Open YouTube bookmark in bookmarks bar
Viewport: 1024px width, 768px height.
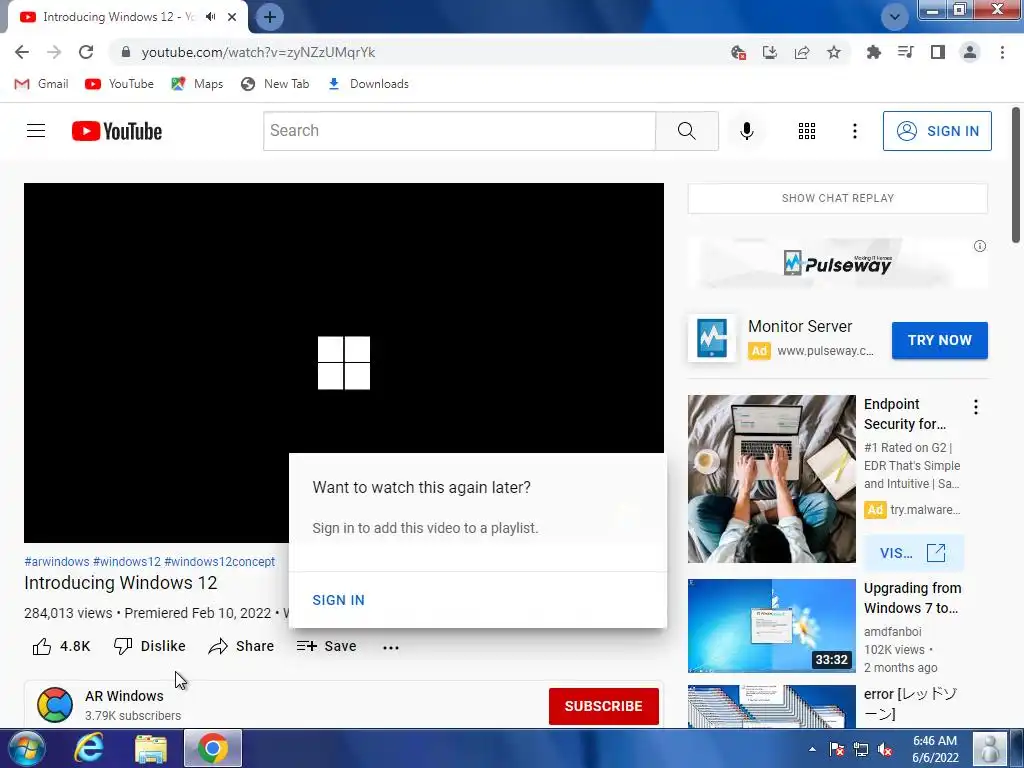point(119,84)
